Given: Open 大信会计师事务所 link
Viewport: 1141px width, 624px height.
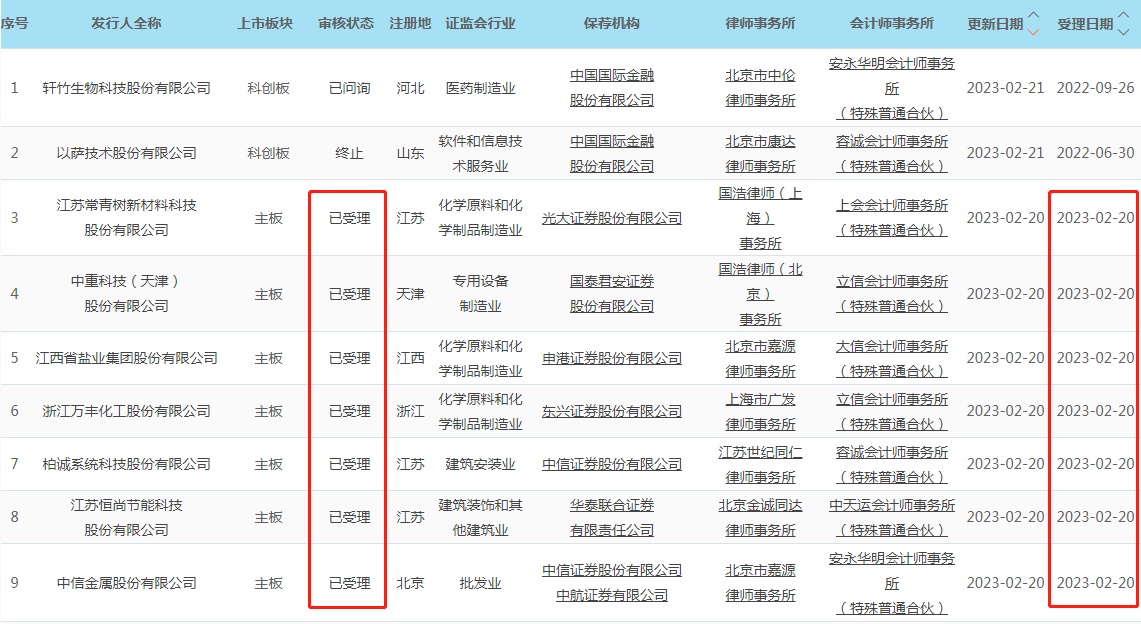Looking at the screenshot, I should [892, 359].
